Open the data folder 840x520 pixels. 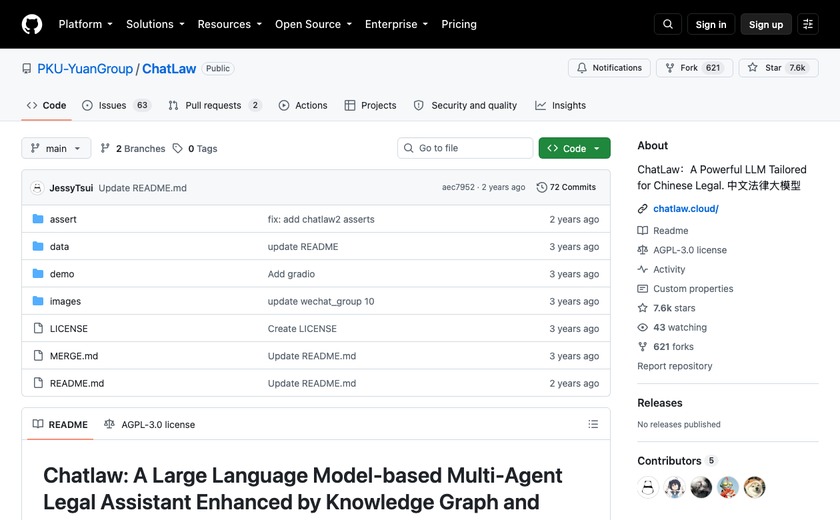[x=59, y=246]
